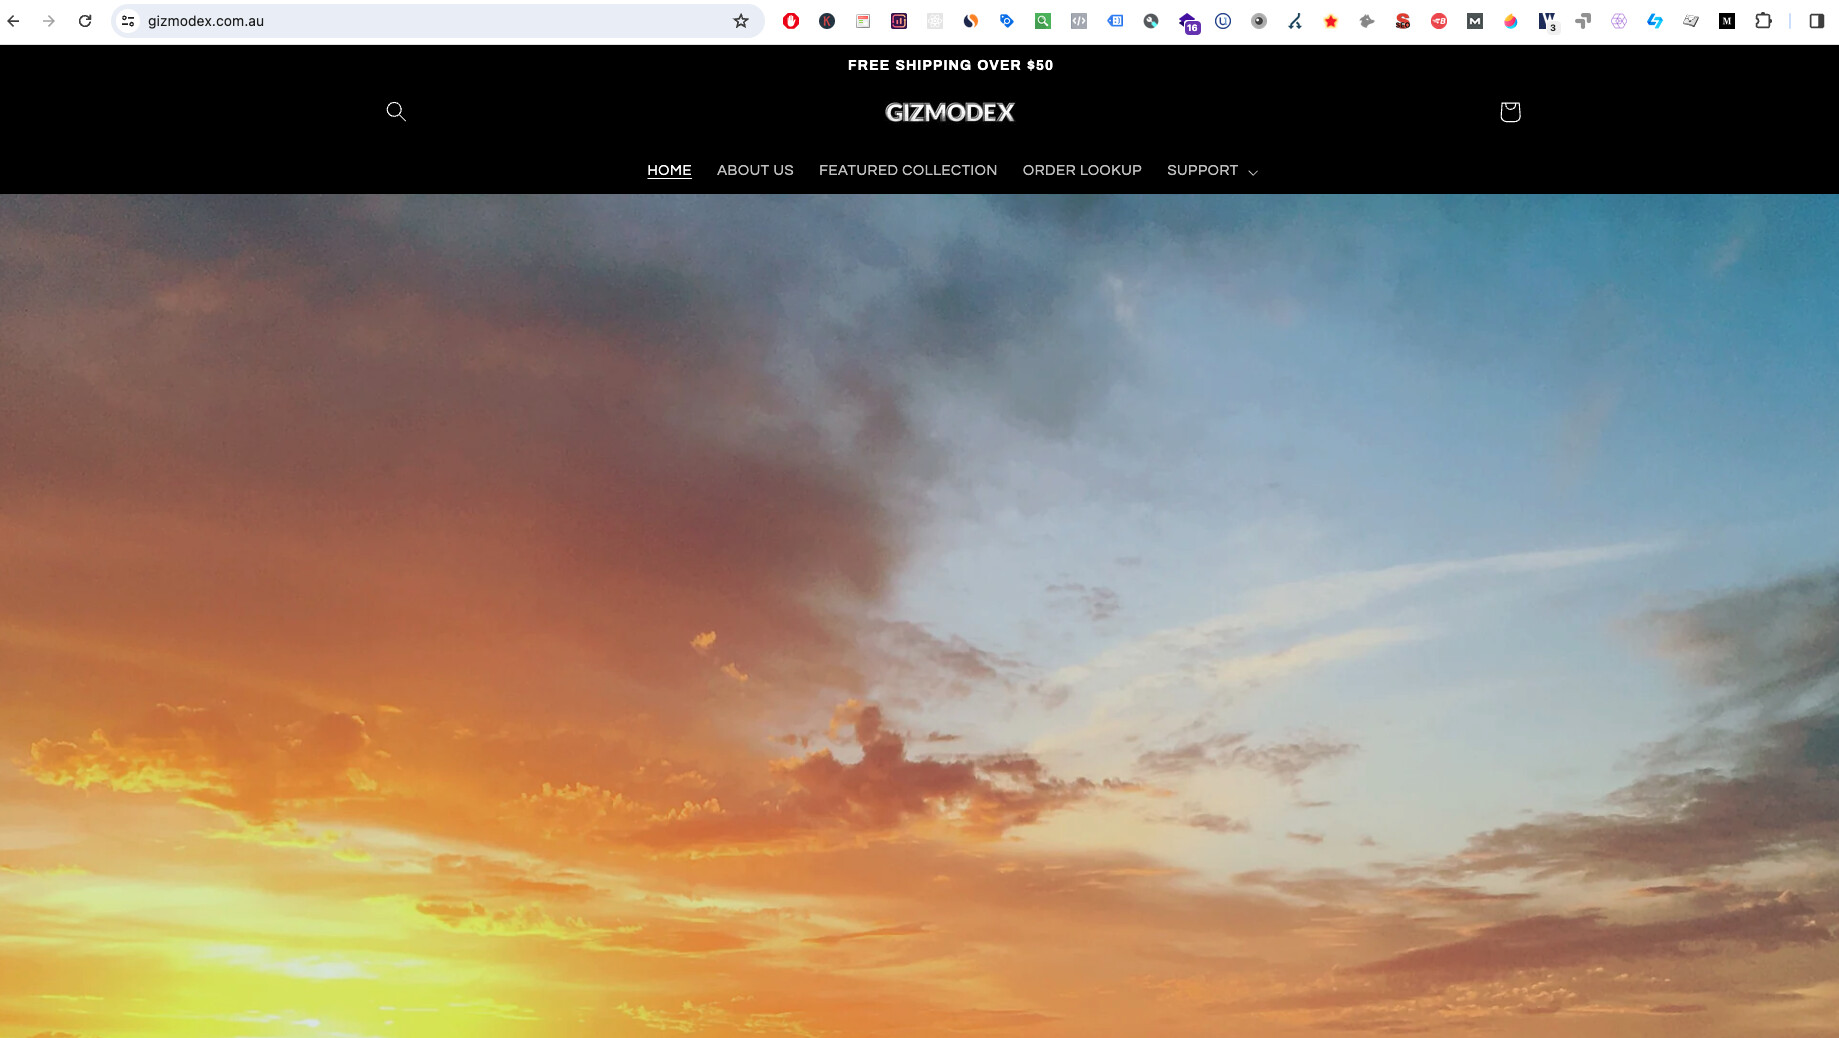Open the gray code-brackets extension
The image size is (1839, 1038).
(x=1079, y=21)
